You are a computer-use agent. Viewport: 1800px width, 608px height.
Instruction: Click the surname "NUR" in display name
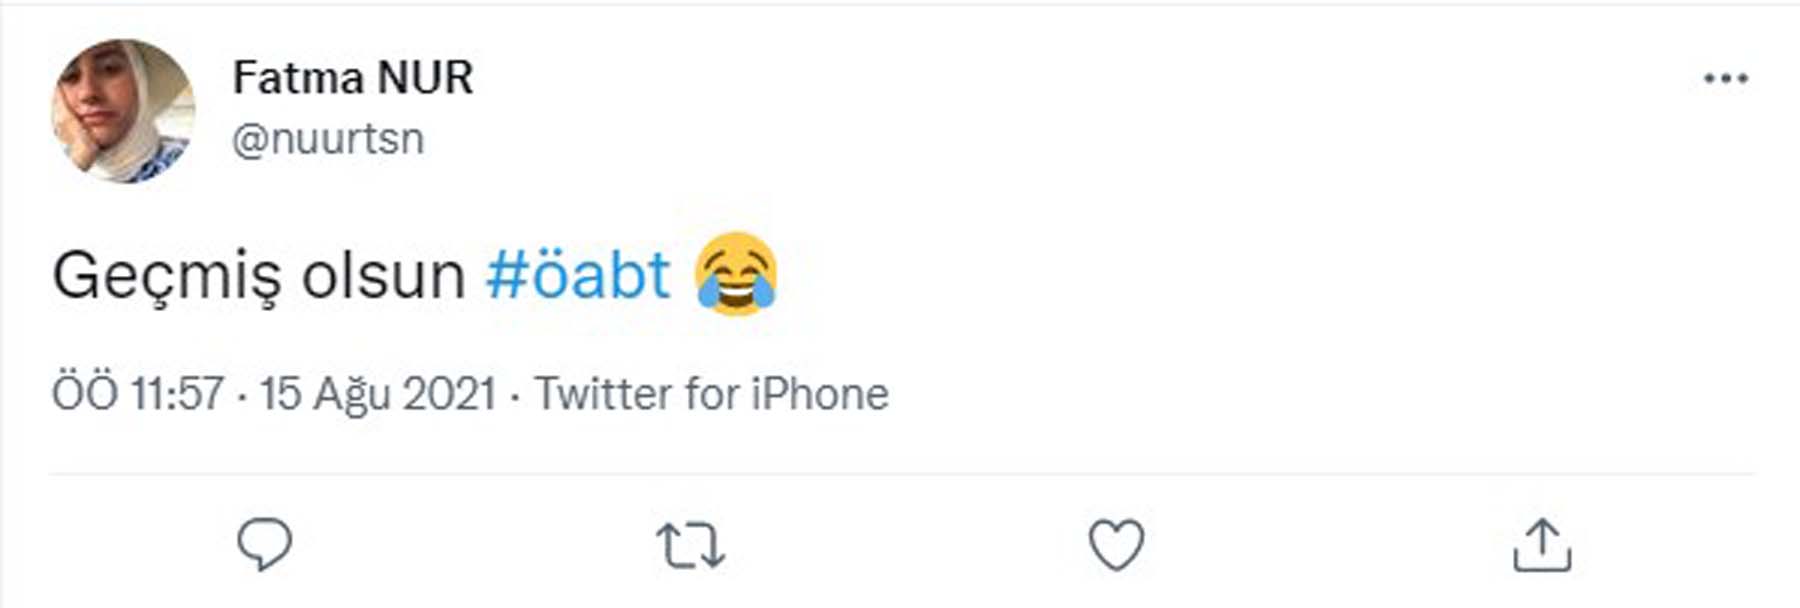[x=426, y=78]
